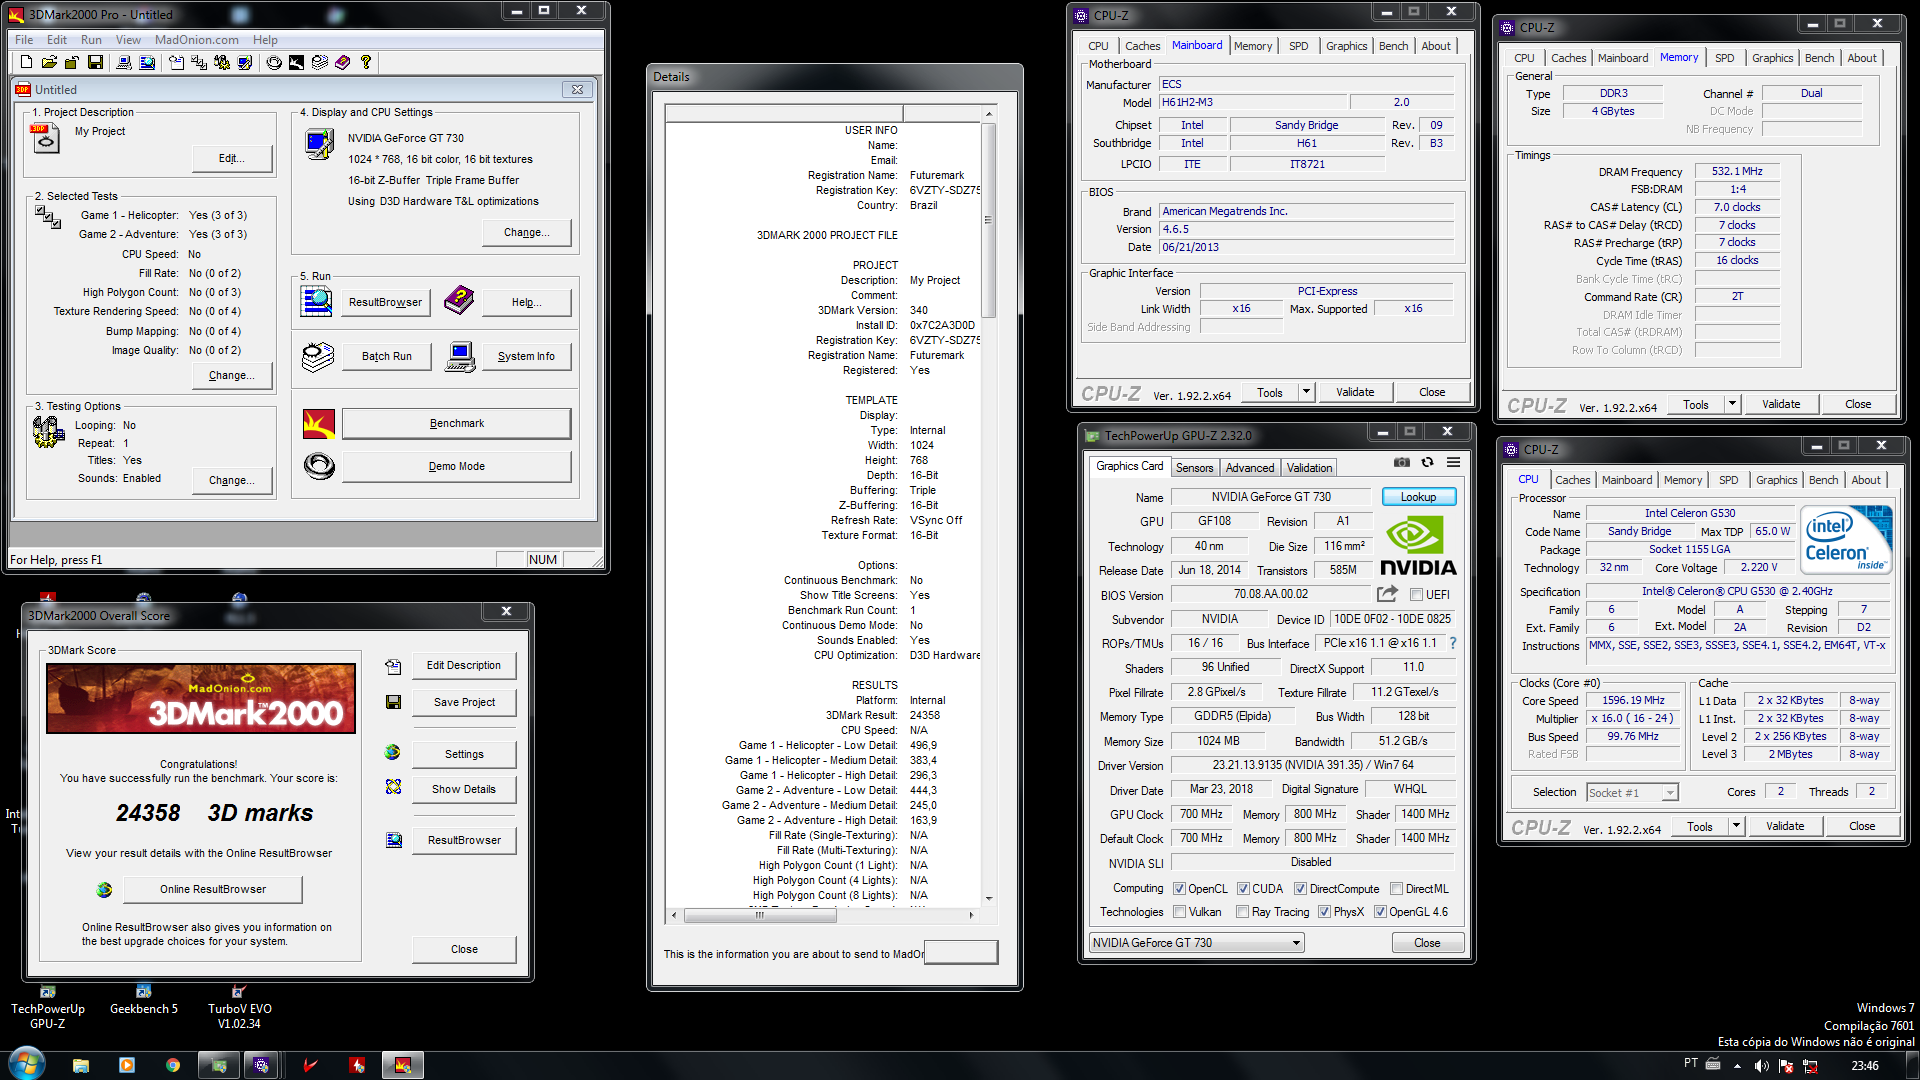Open the GPU selection dropdown NVIDIA GeForce GT 730

tap(1196, 943)
